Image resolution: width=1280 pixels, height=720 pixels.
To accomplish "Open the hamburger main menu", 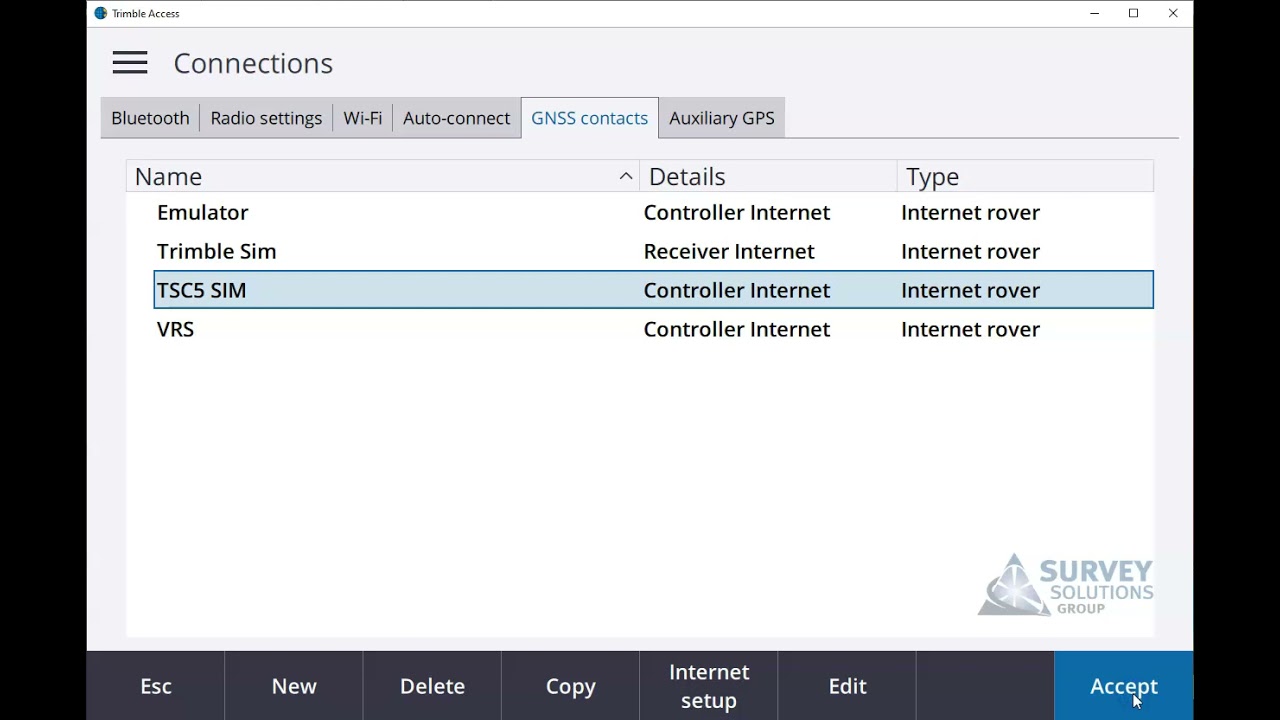I will [130, 63].
